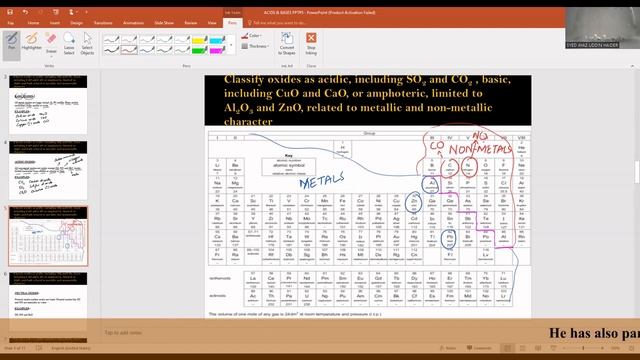The image size is (640, 360).
Task: Click the zoom out minus button
Action: [564, 348]
